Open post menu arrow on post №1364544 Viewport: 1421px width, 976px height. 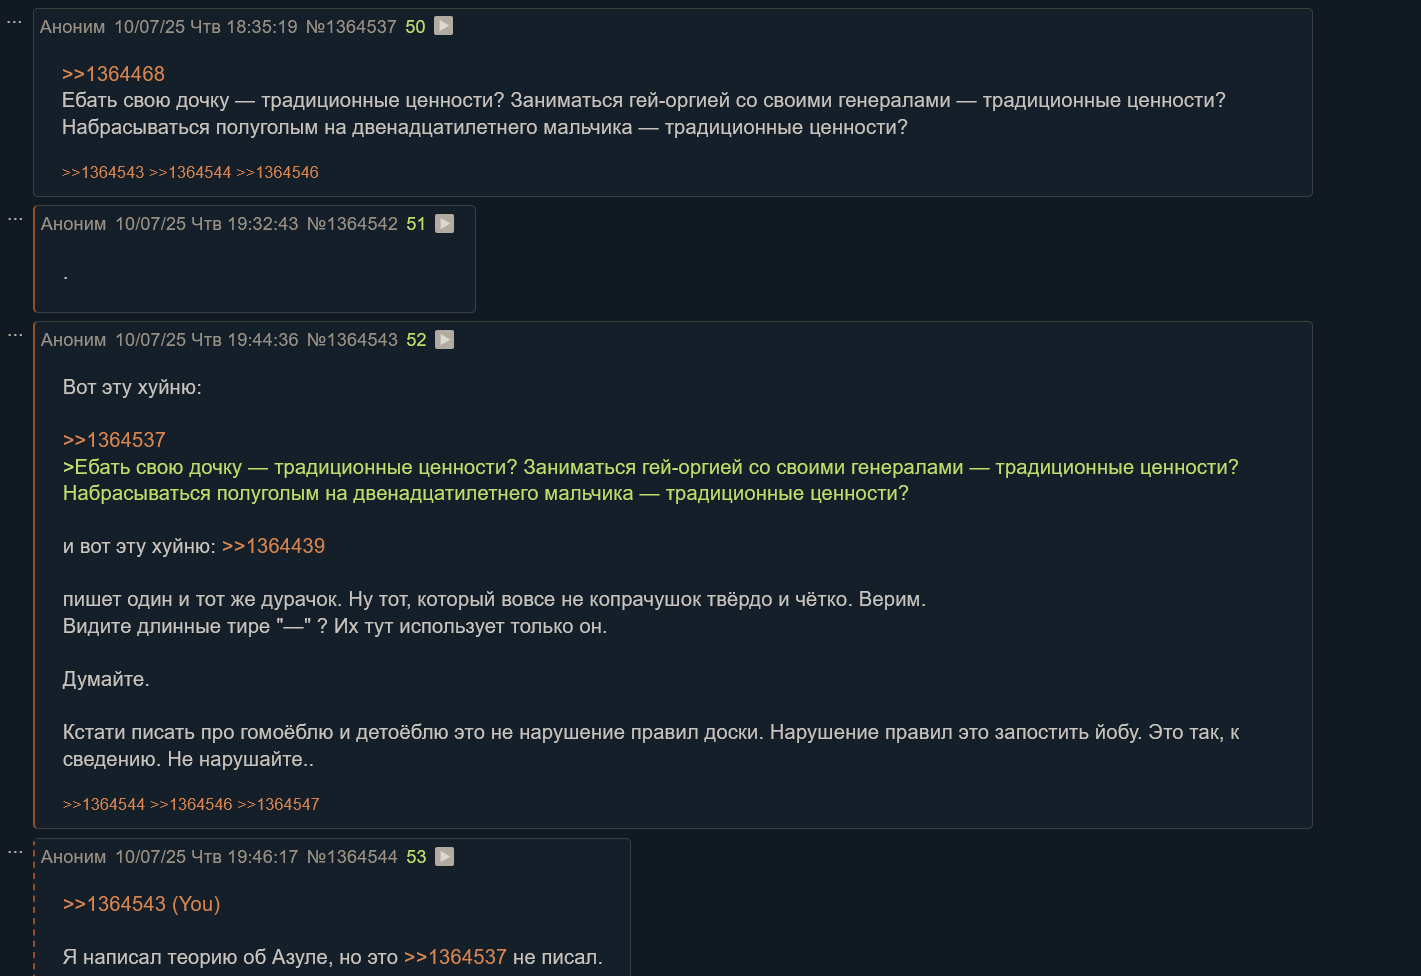[445, 857]
